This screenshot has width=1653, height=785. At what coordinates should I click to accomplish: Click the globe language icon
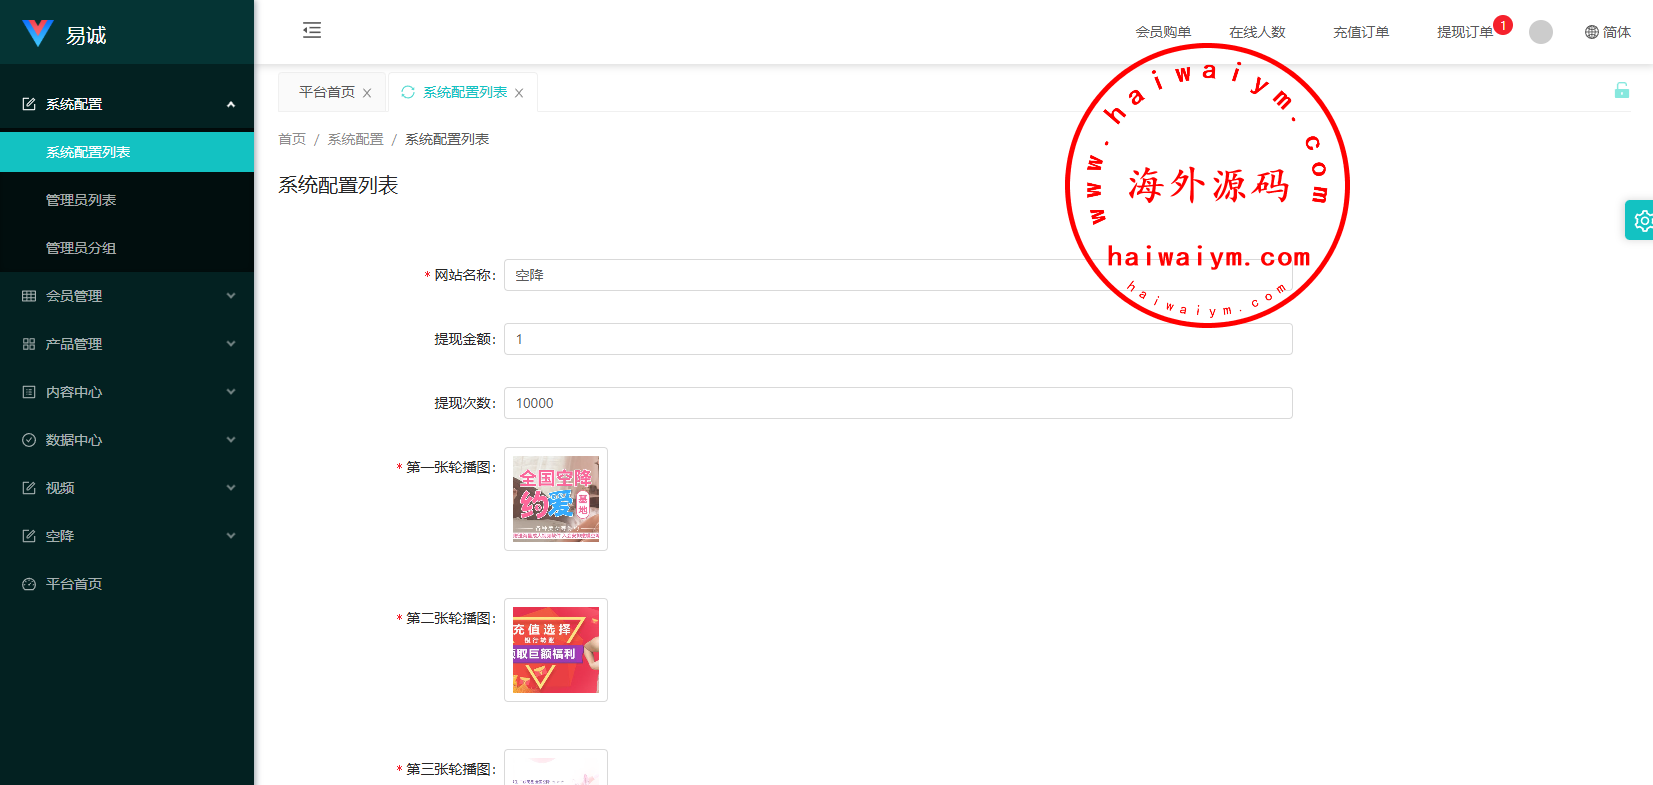click(x=1591, y=32)
